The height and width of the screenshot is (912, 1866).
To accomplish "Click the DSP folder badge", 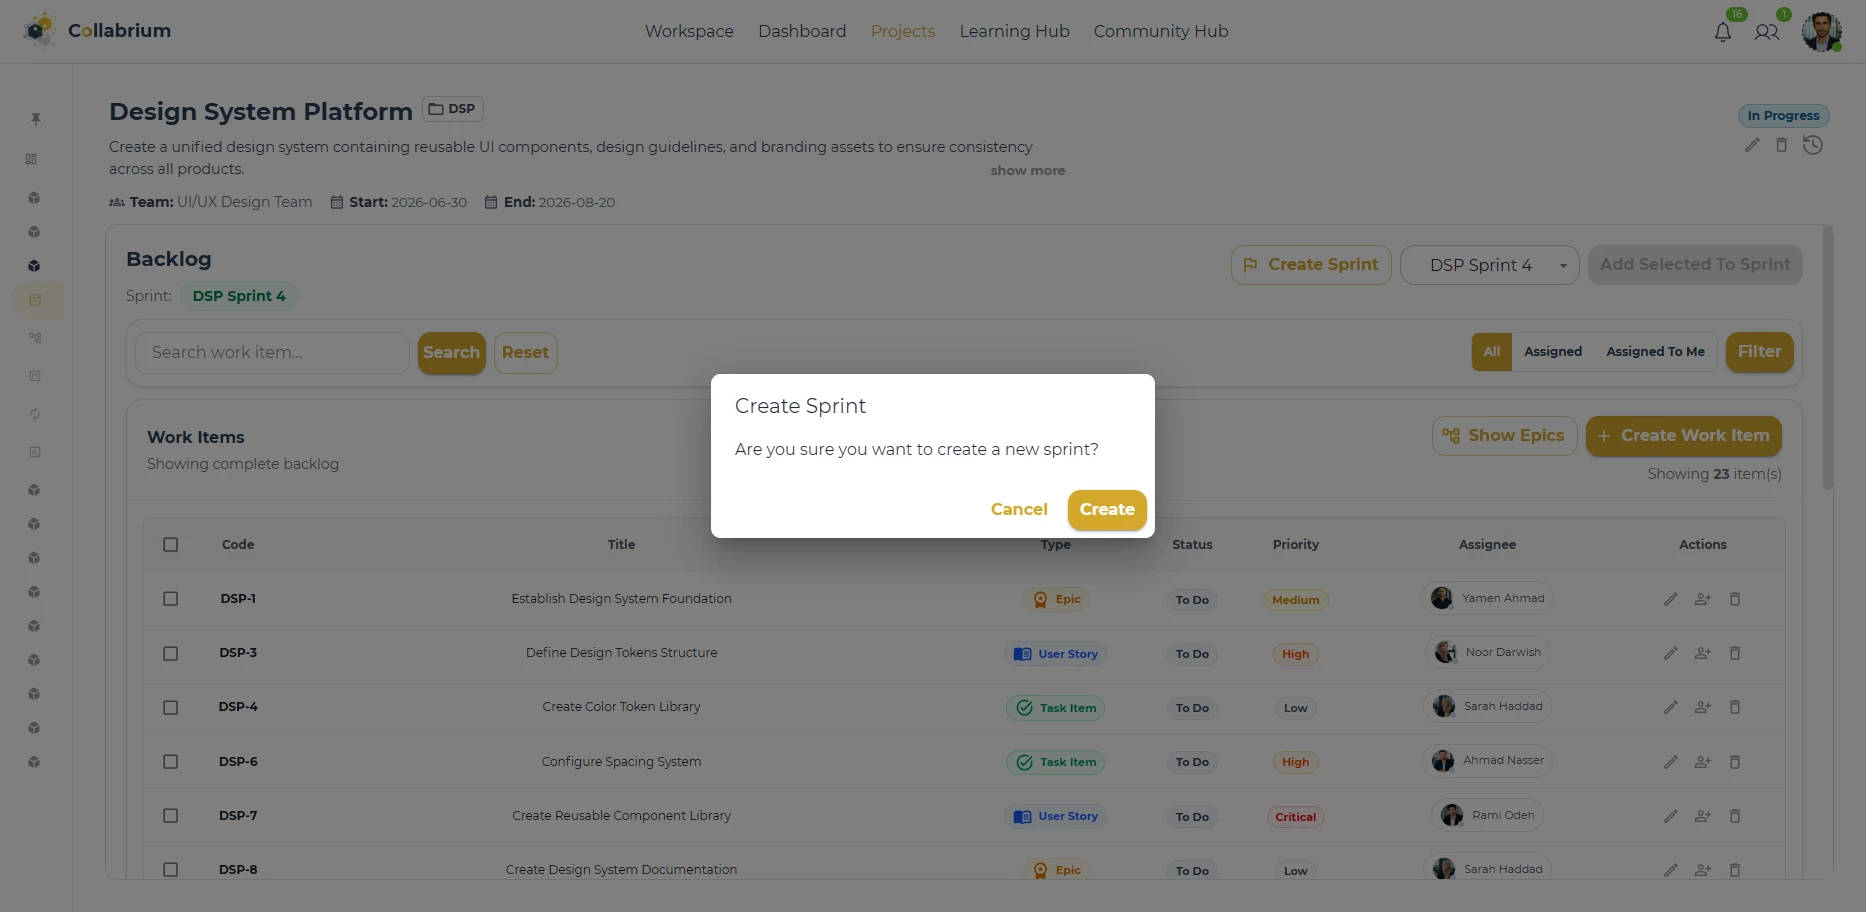I will click(453, 109).
